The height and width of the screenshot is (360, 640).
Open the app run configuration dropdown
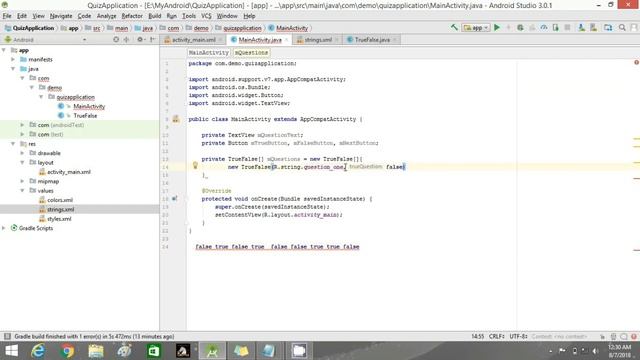point(476,28)
